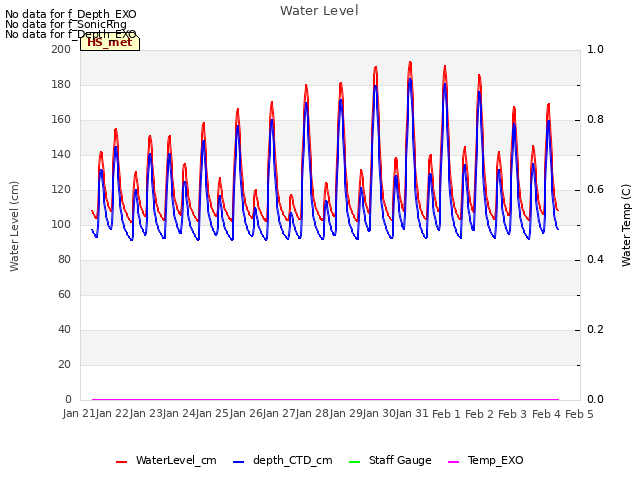Click the No data for f_SonicRng message
Viewport: 640px width, 480px height.
[x=66, y=24]
